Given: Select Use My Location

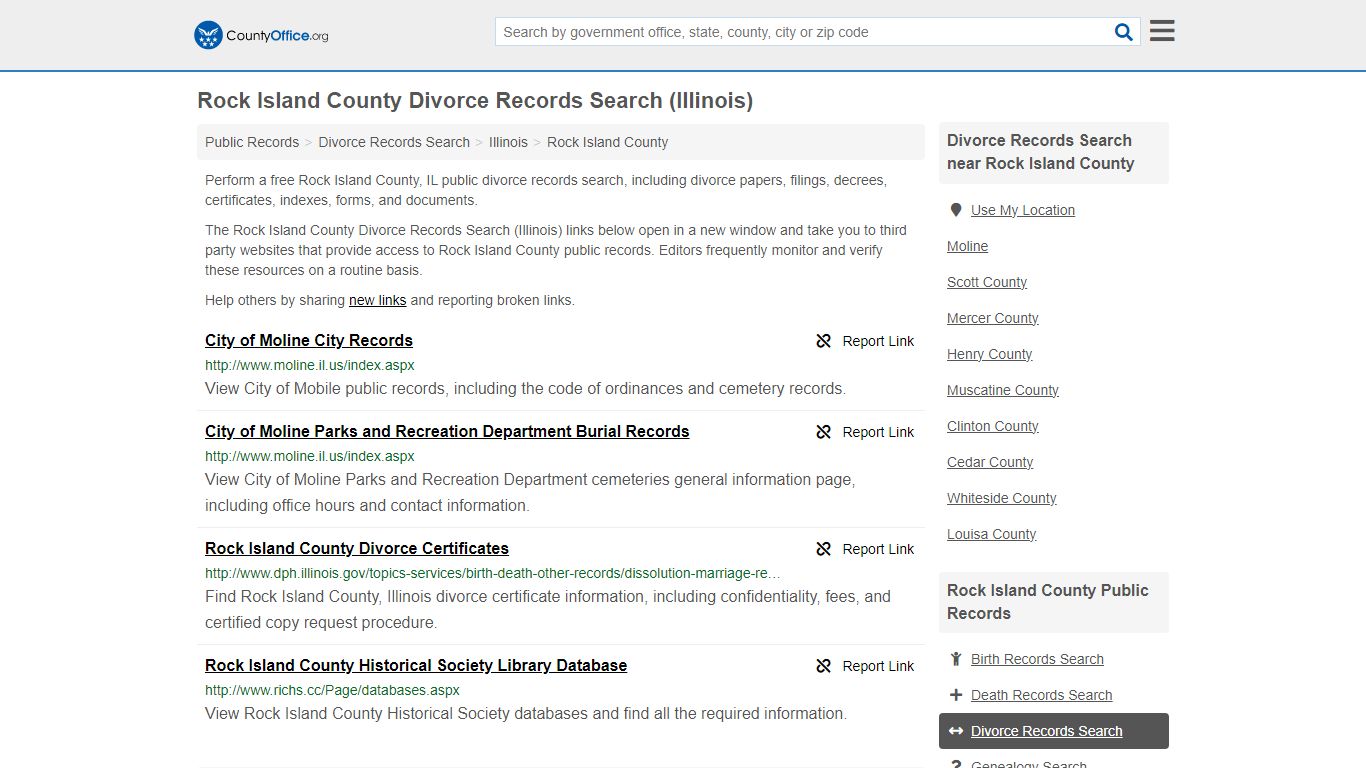Looking at the screenshot, I should tap(1023, 210).
